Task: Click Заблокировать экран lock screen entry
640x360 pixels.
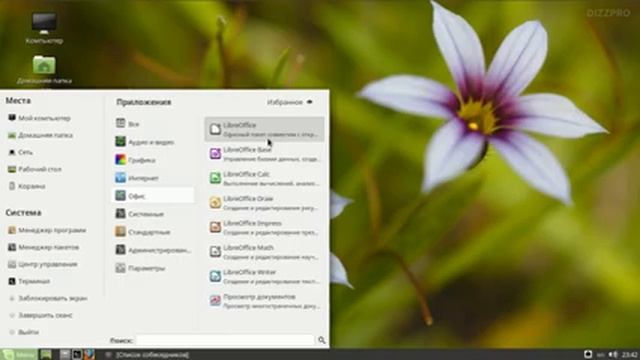Action: (48, 298)
